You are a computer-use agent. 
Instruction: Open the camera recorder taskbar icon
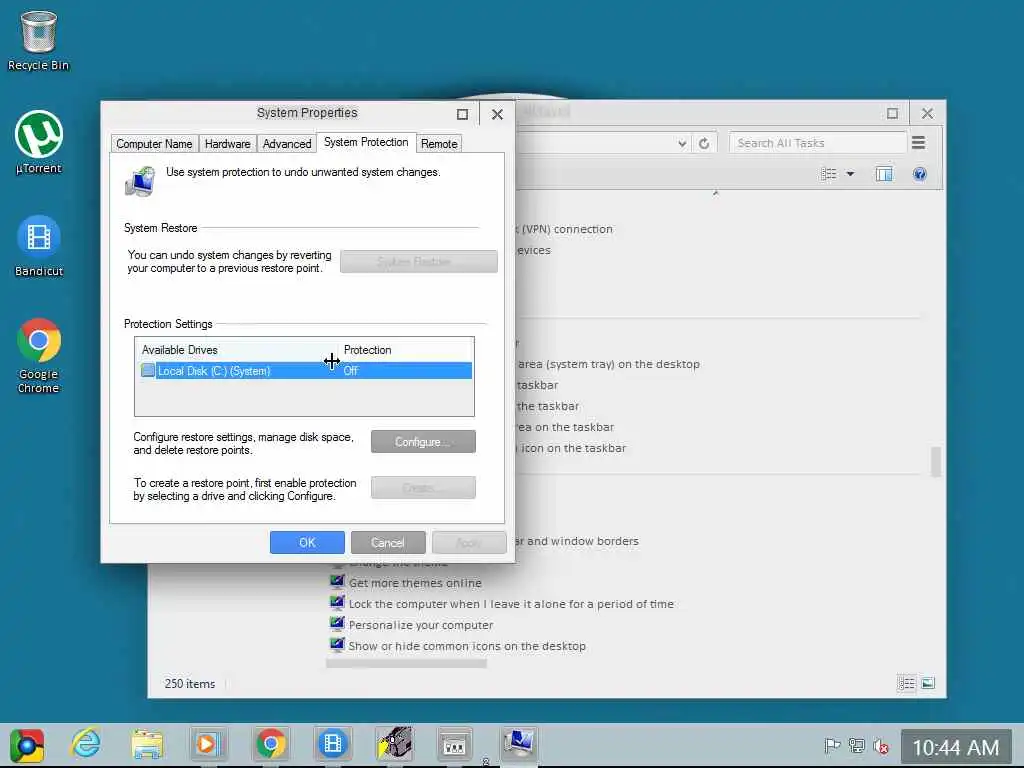(x=394, y=744)
